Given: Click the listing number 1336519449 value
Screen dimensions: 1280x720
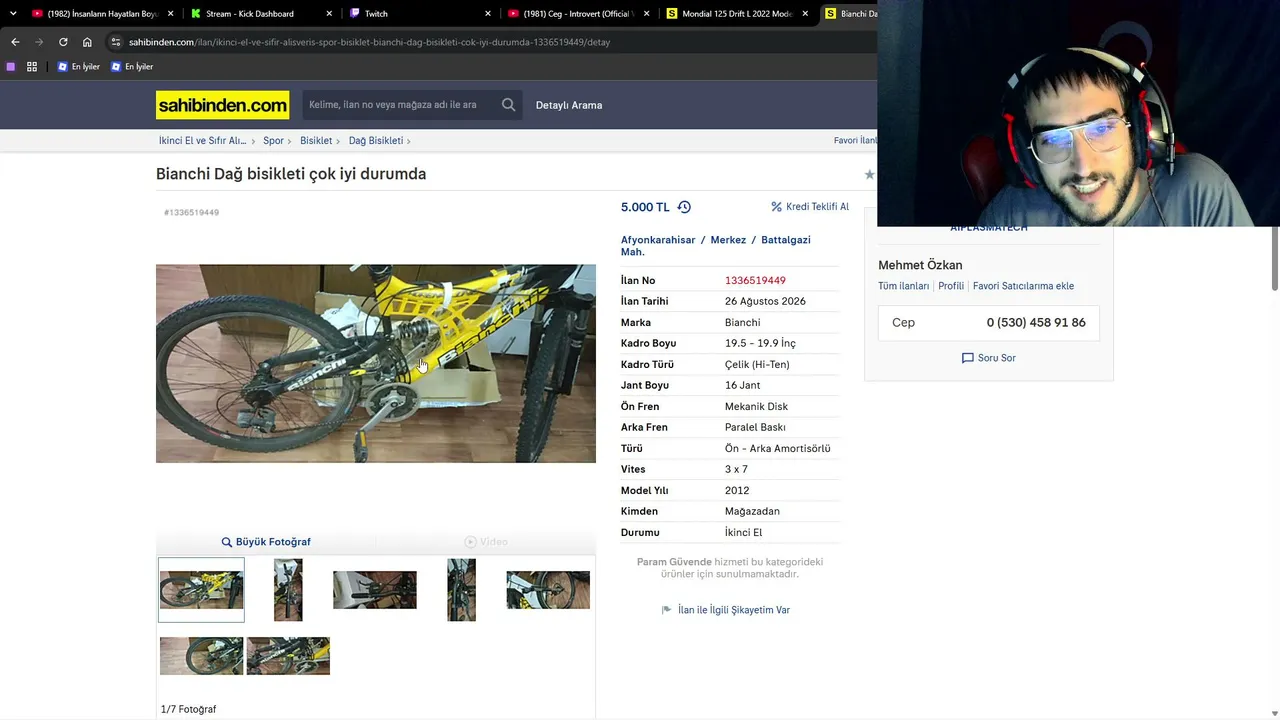Looking at the screenshot, I should [755, 281].
